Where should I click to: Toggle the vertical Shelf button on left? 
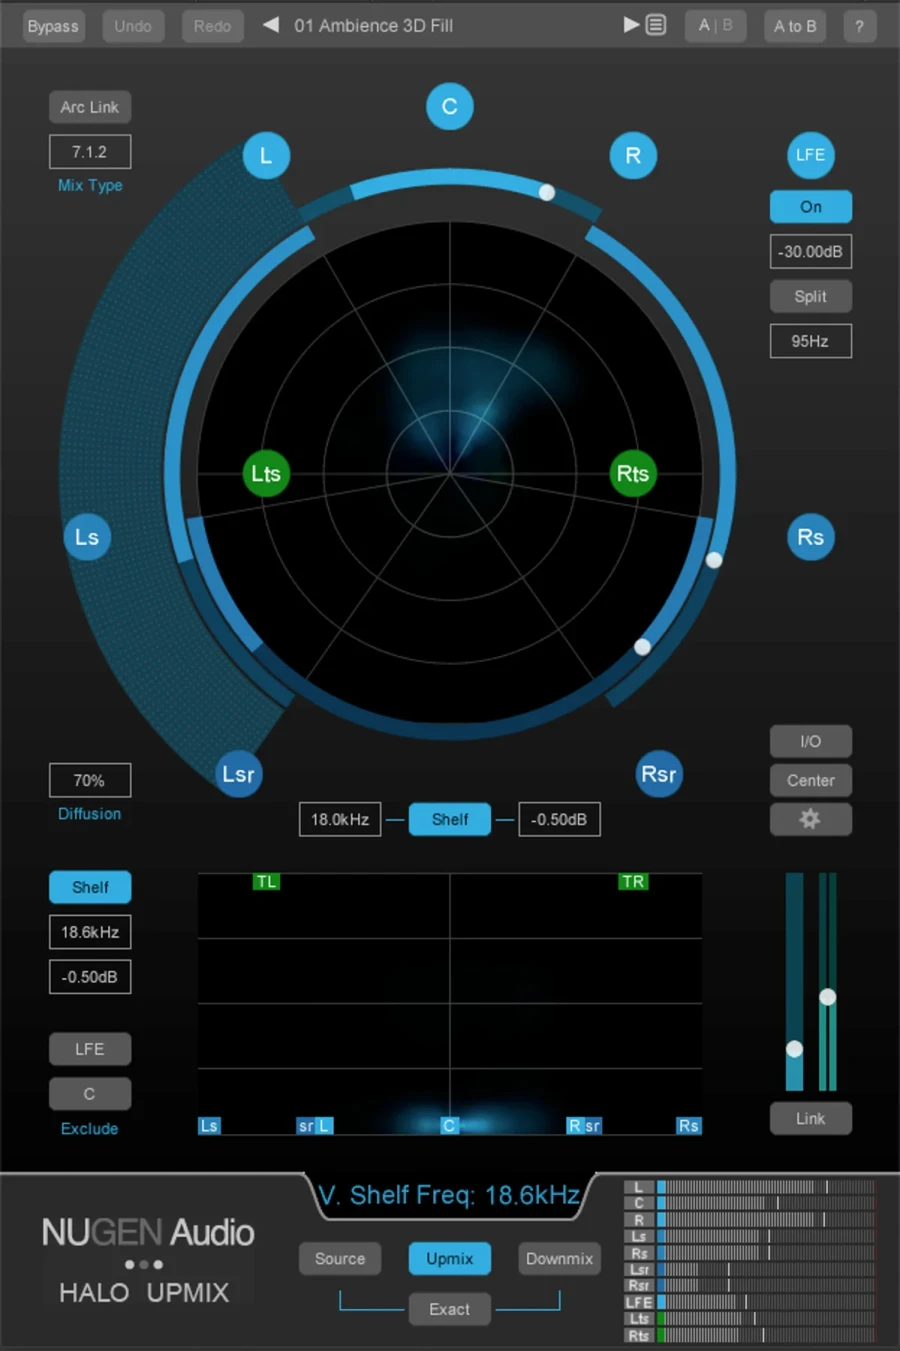point(90,887)
